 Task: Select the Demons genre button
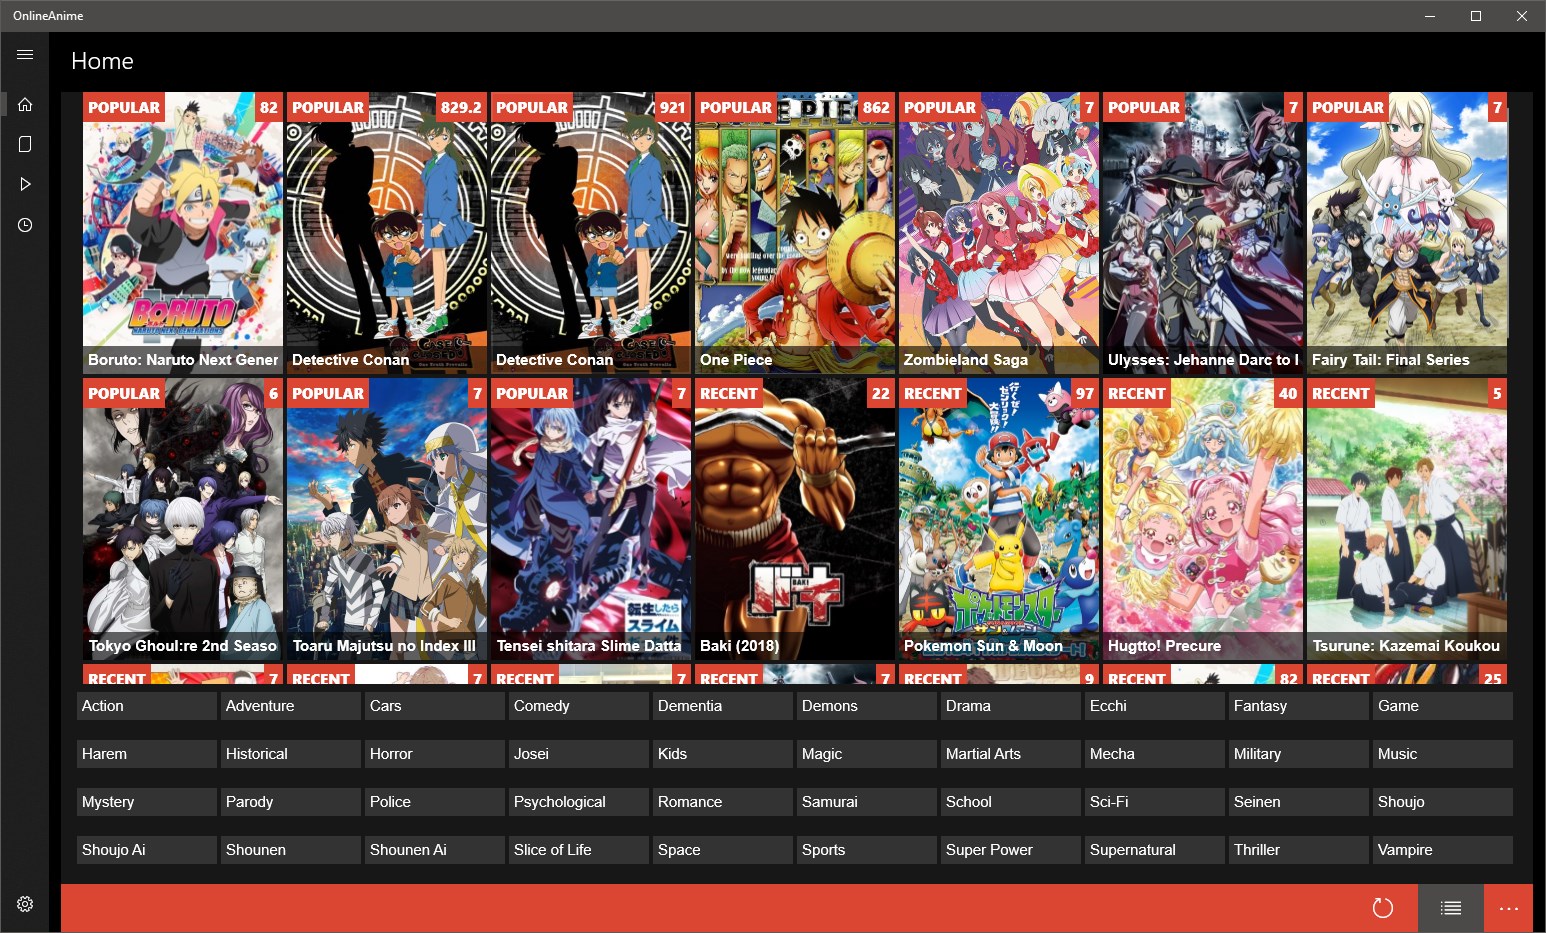coord(867,706)
